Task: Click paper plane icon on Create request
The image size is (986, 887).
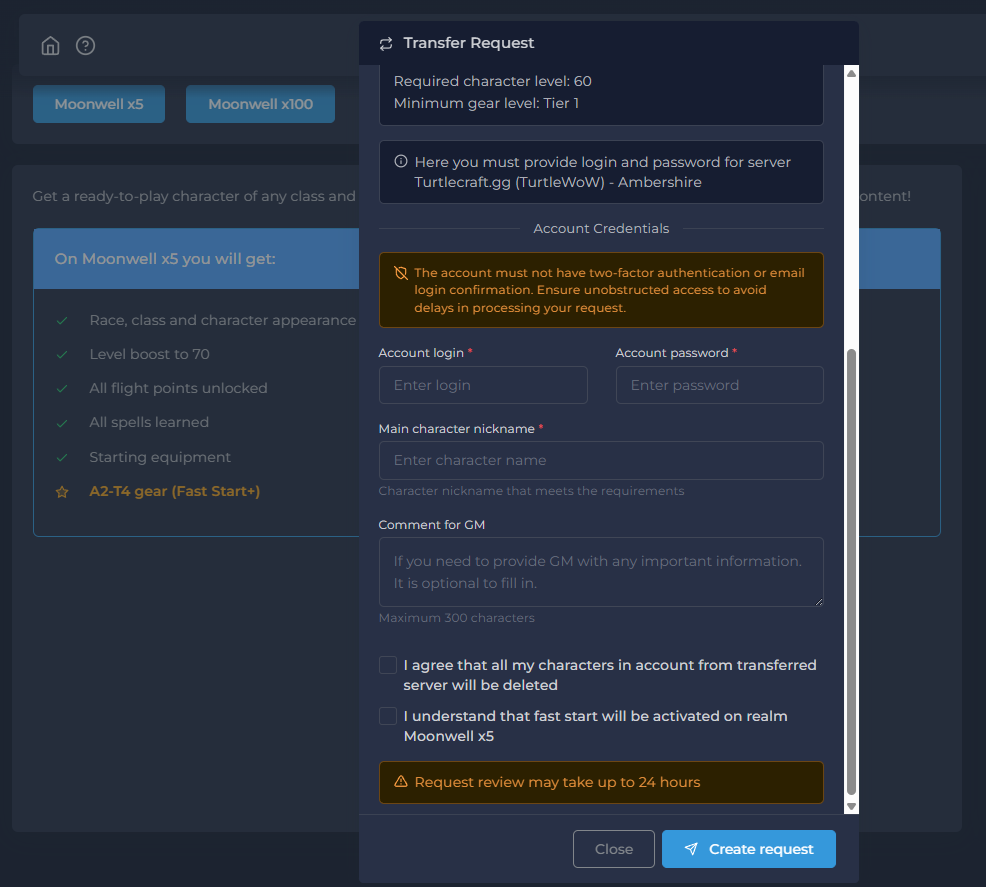Action: 691,849
